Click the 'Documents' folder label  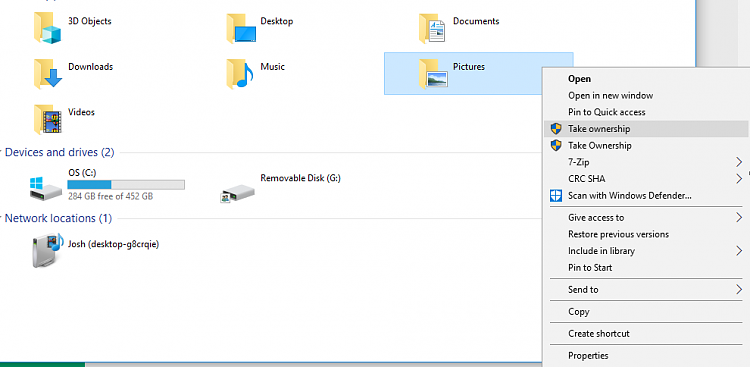click(476, 21)
